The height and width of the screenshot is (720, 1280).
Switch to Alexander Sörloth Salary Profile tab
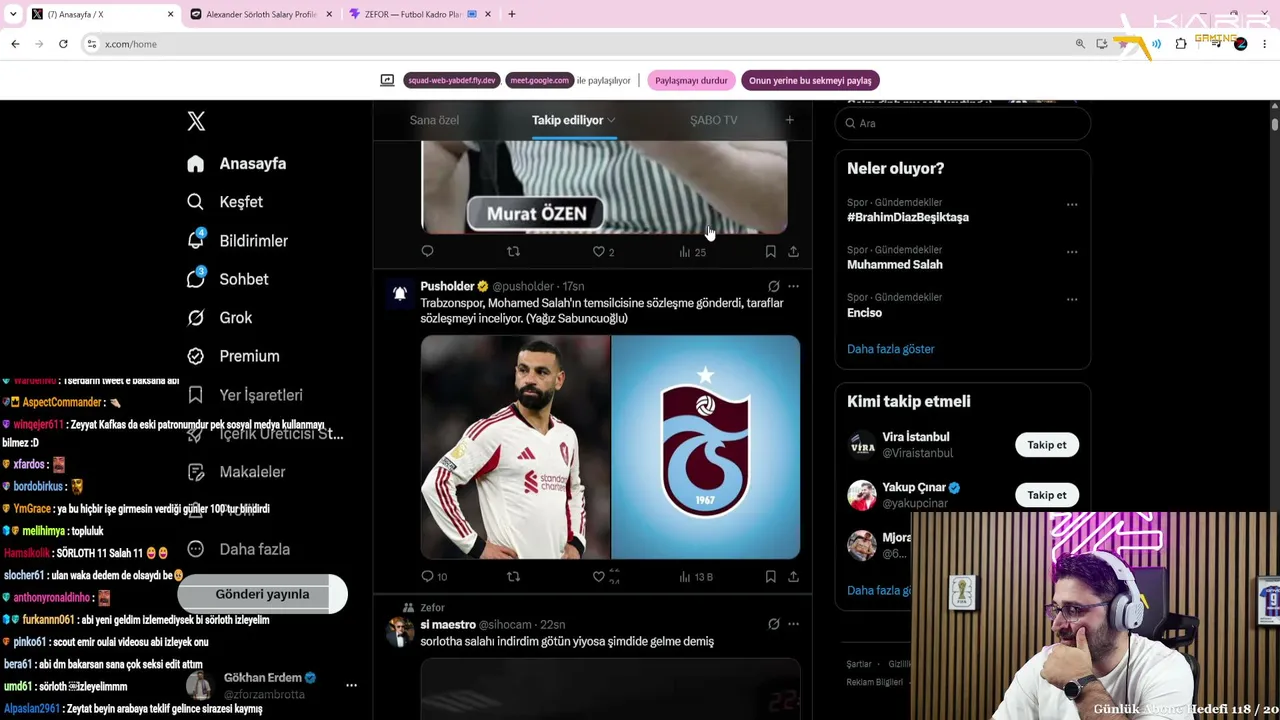click(261, 14)
